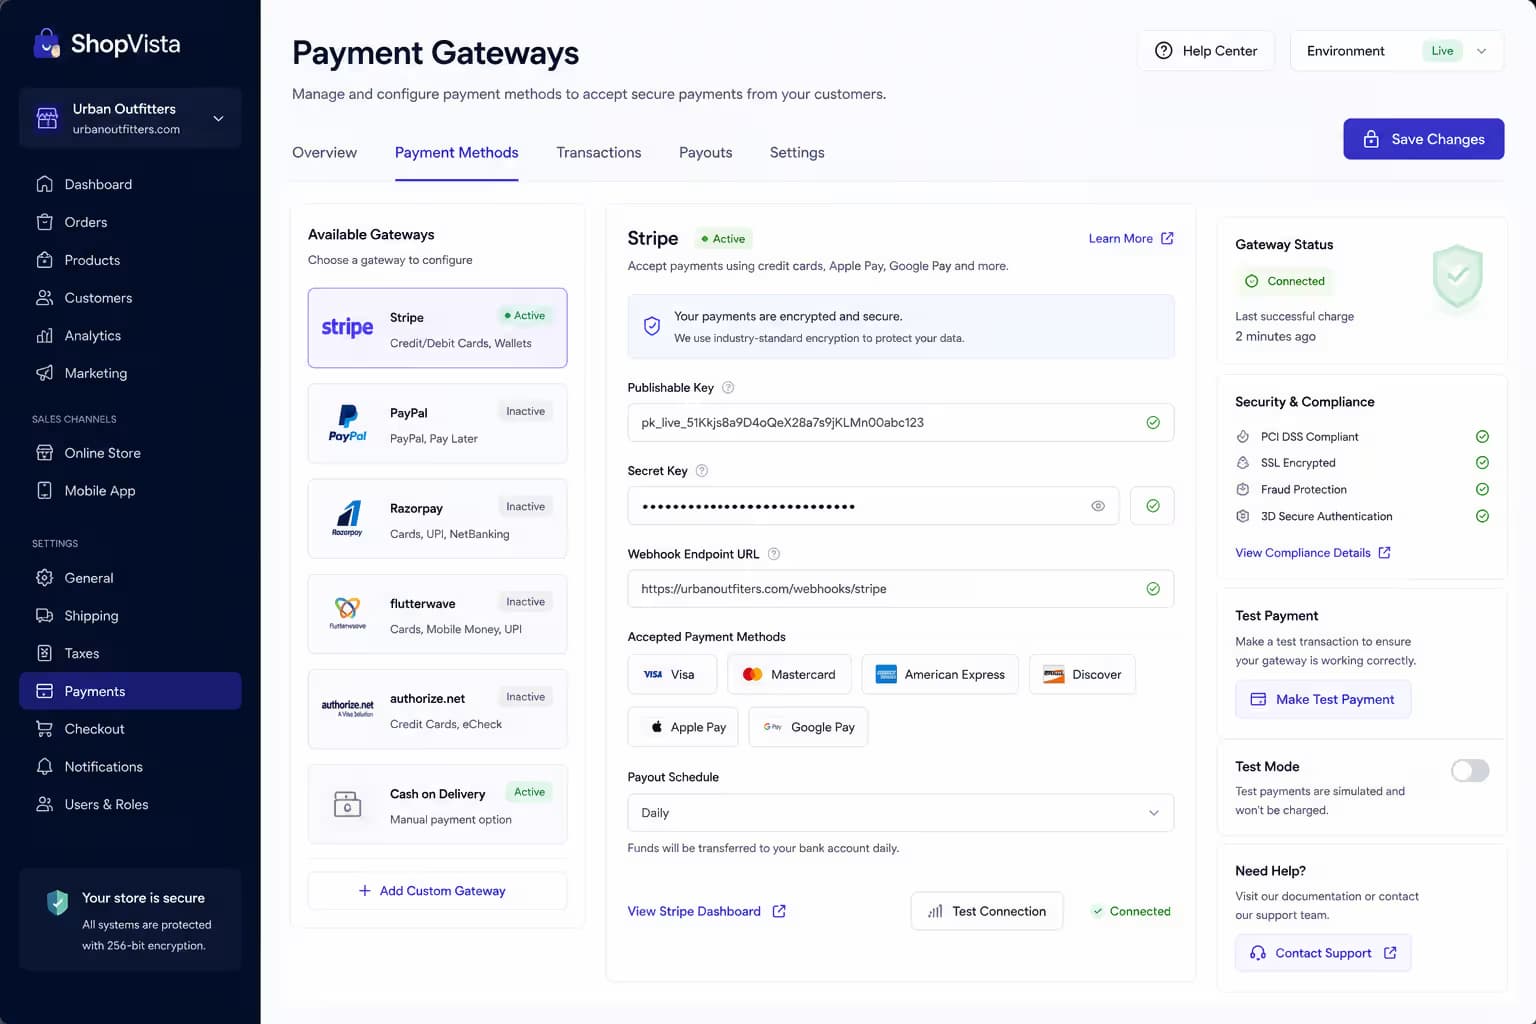Toggle Google Pay payment method
1536x1024 pixels.
pyautogui.click(x=808, y=727)
